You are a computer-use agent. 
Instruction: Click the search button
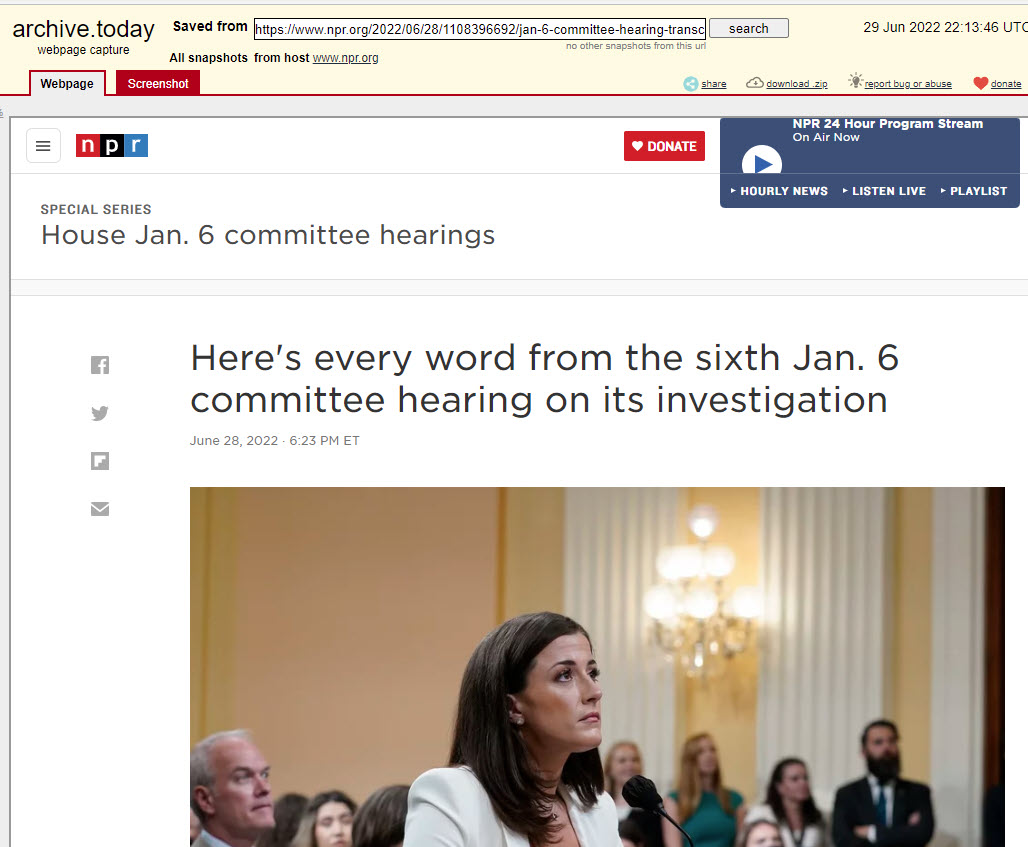(x=749, y=28)
